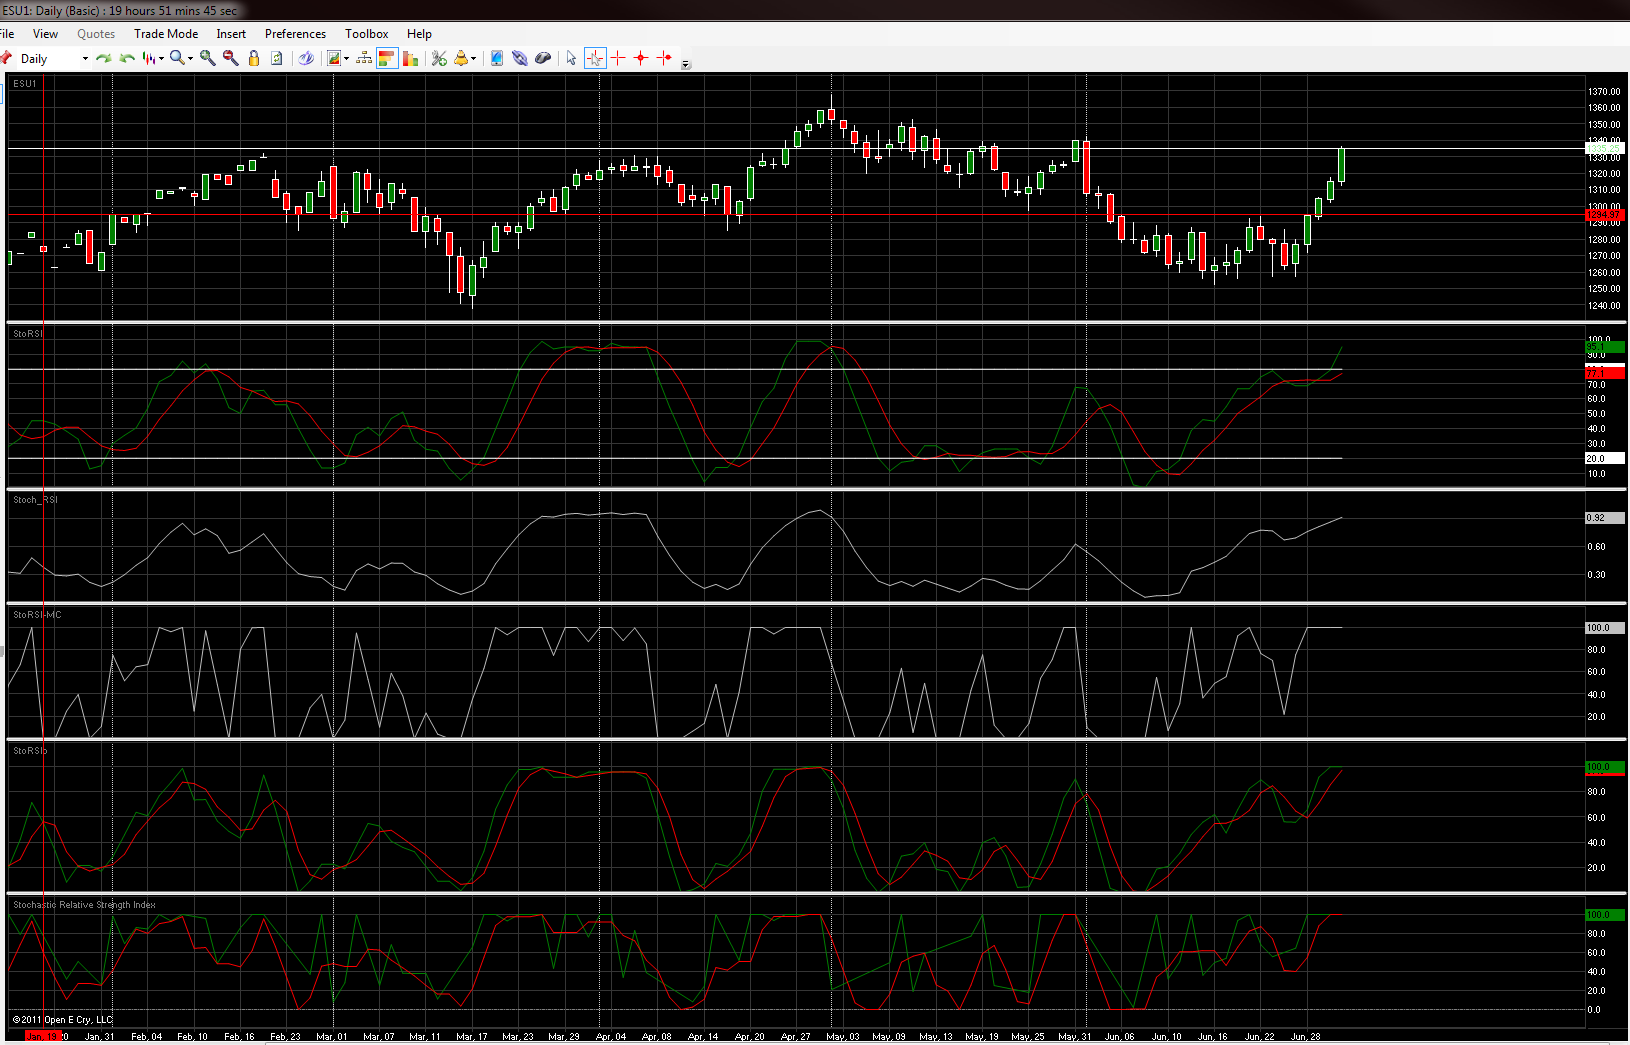Select the red 1294.97 price marker

pos(1604,215)
